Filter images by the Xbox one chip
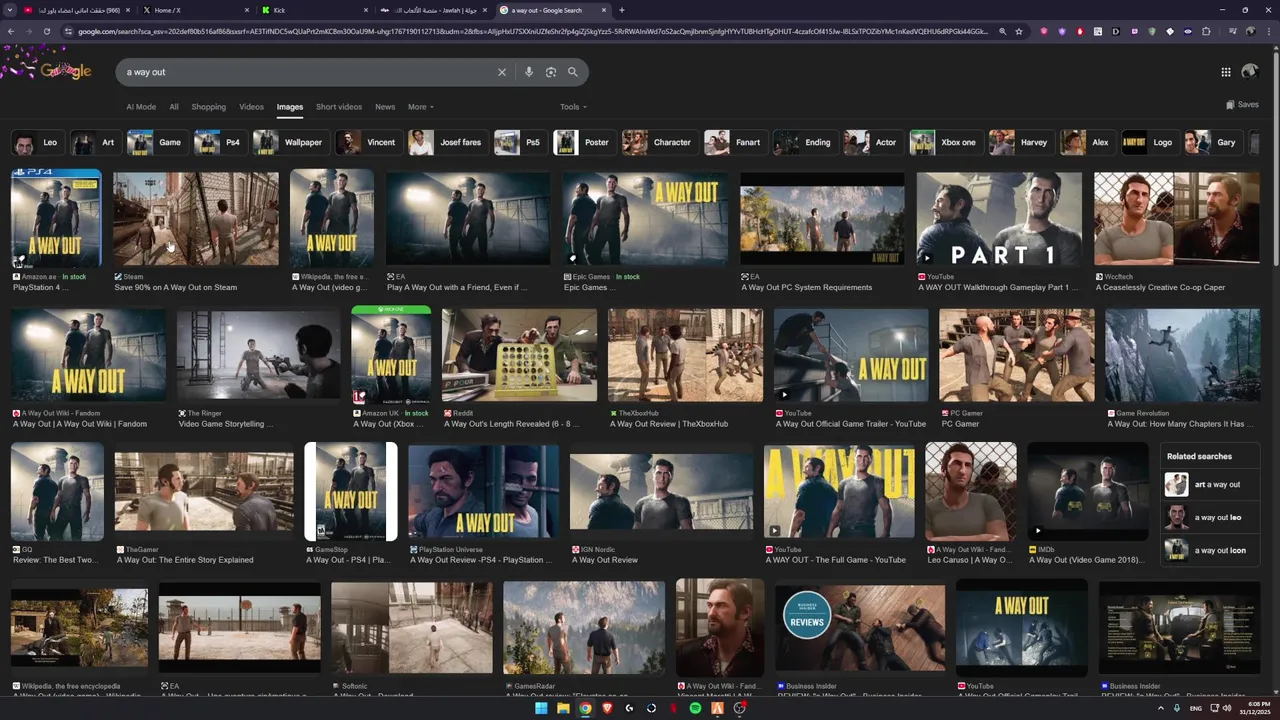This screenshot has height=720, width=1280. click(944, 142)
